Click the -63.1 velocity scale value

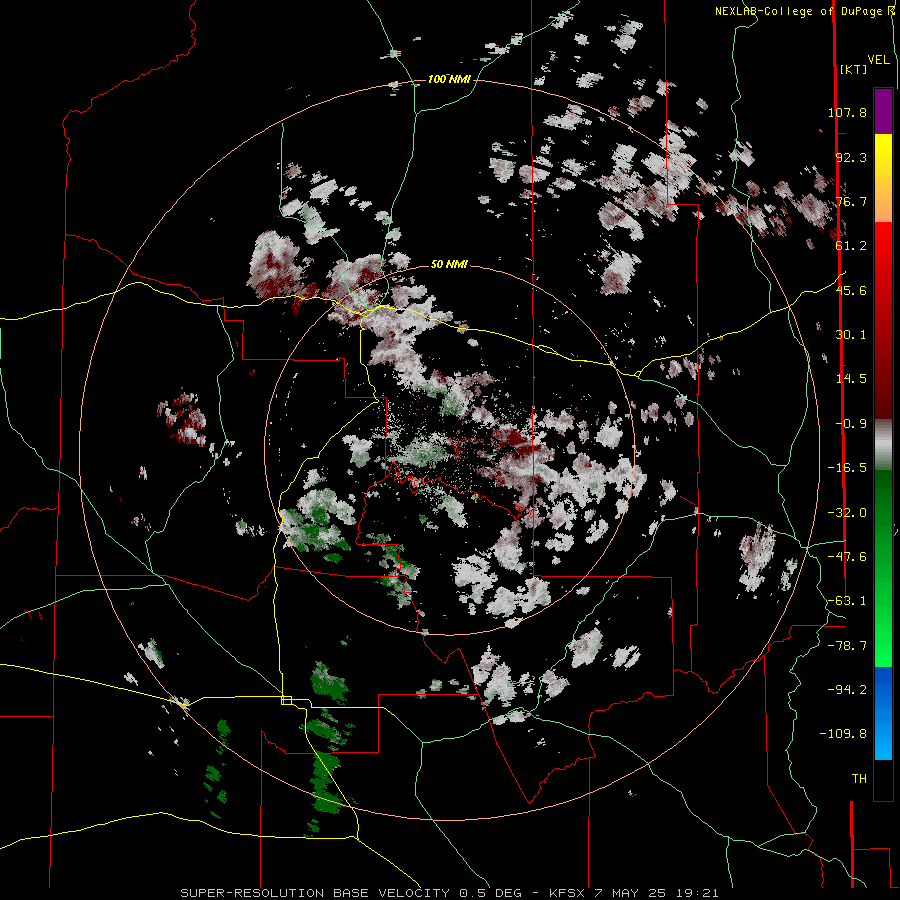click(847, 601)
